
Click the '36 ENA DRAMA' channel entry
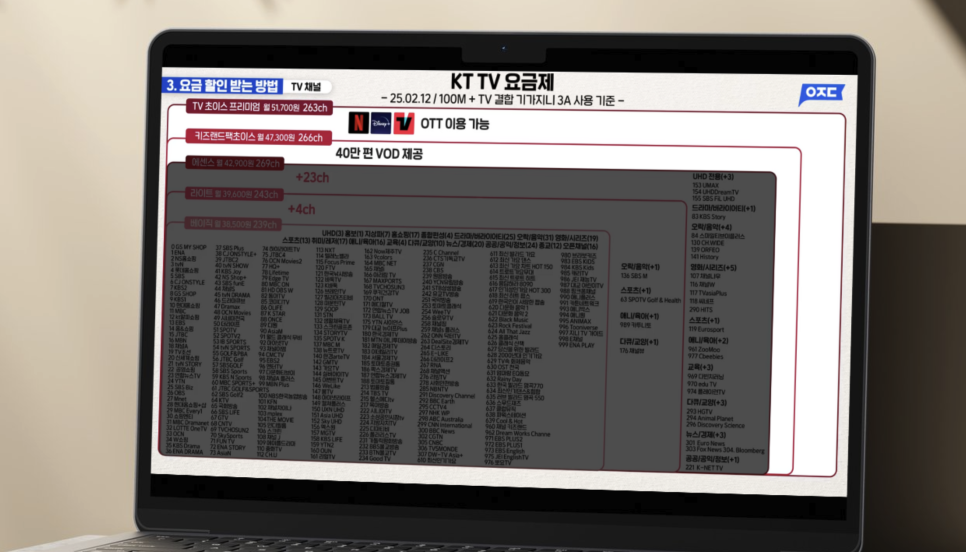(185, 452)
